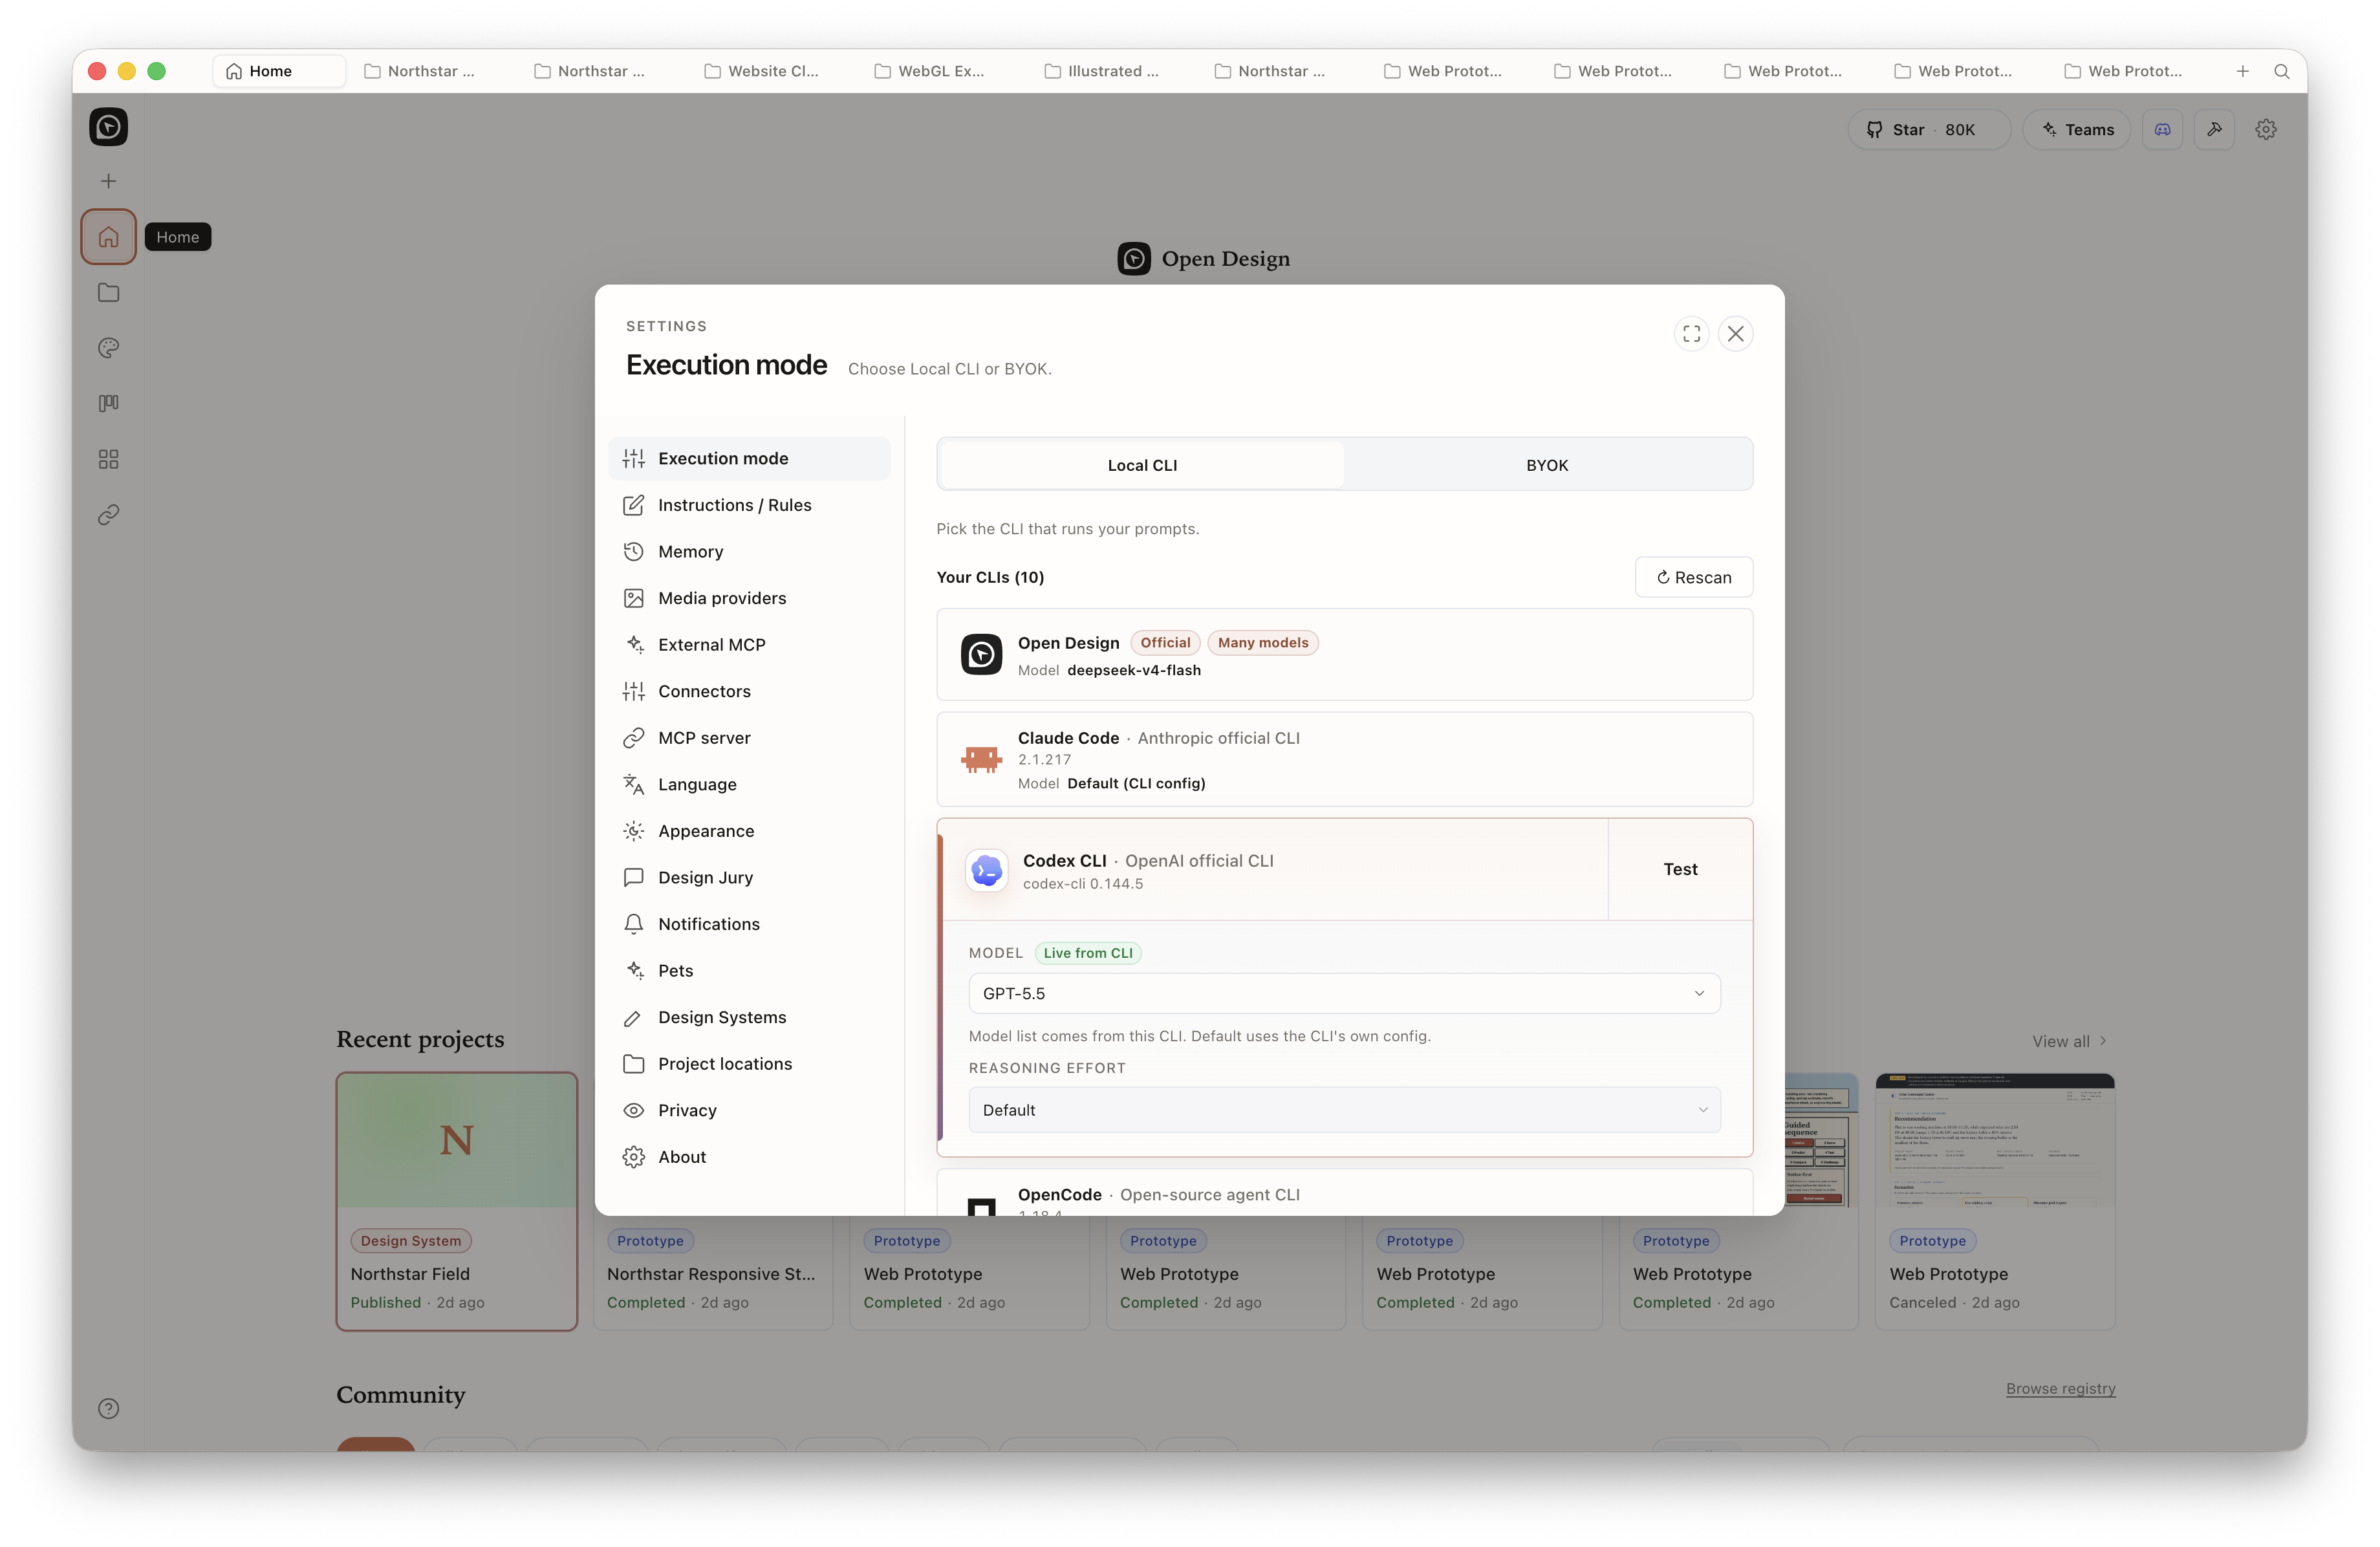
Task: Open the Northstar Field project thumbnail
Action: pyautogui.click(x=457, y=1140)
